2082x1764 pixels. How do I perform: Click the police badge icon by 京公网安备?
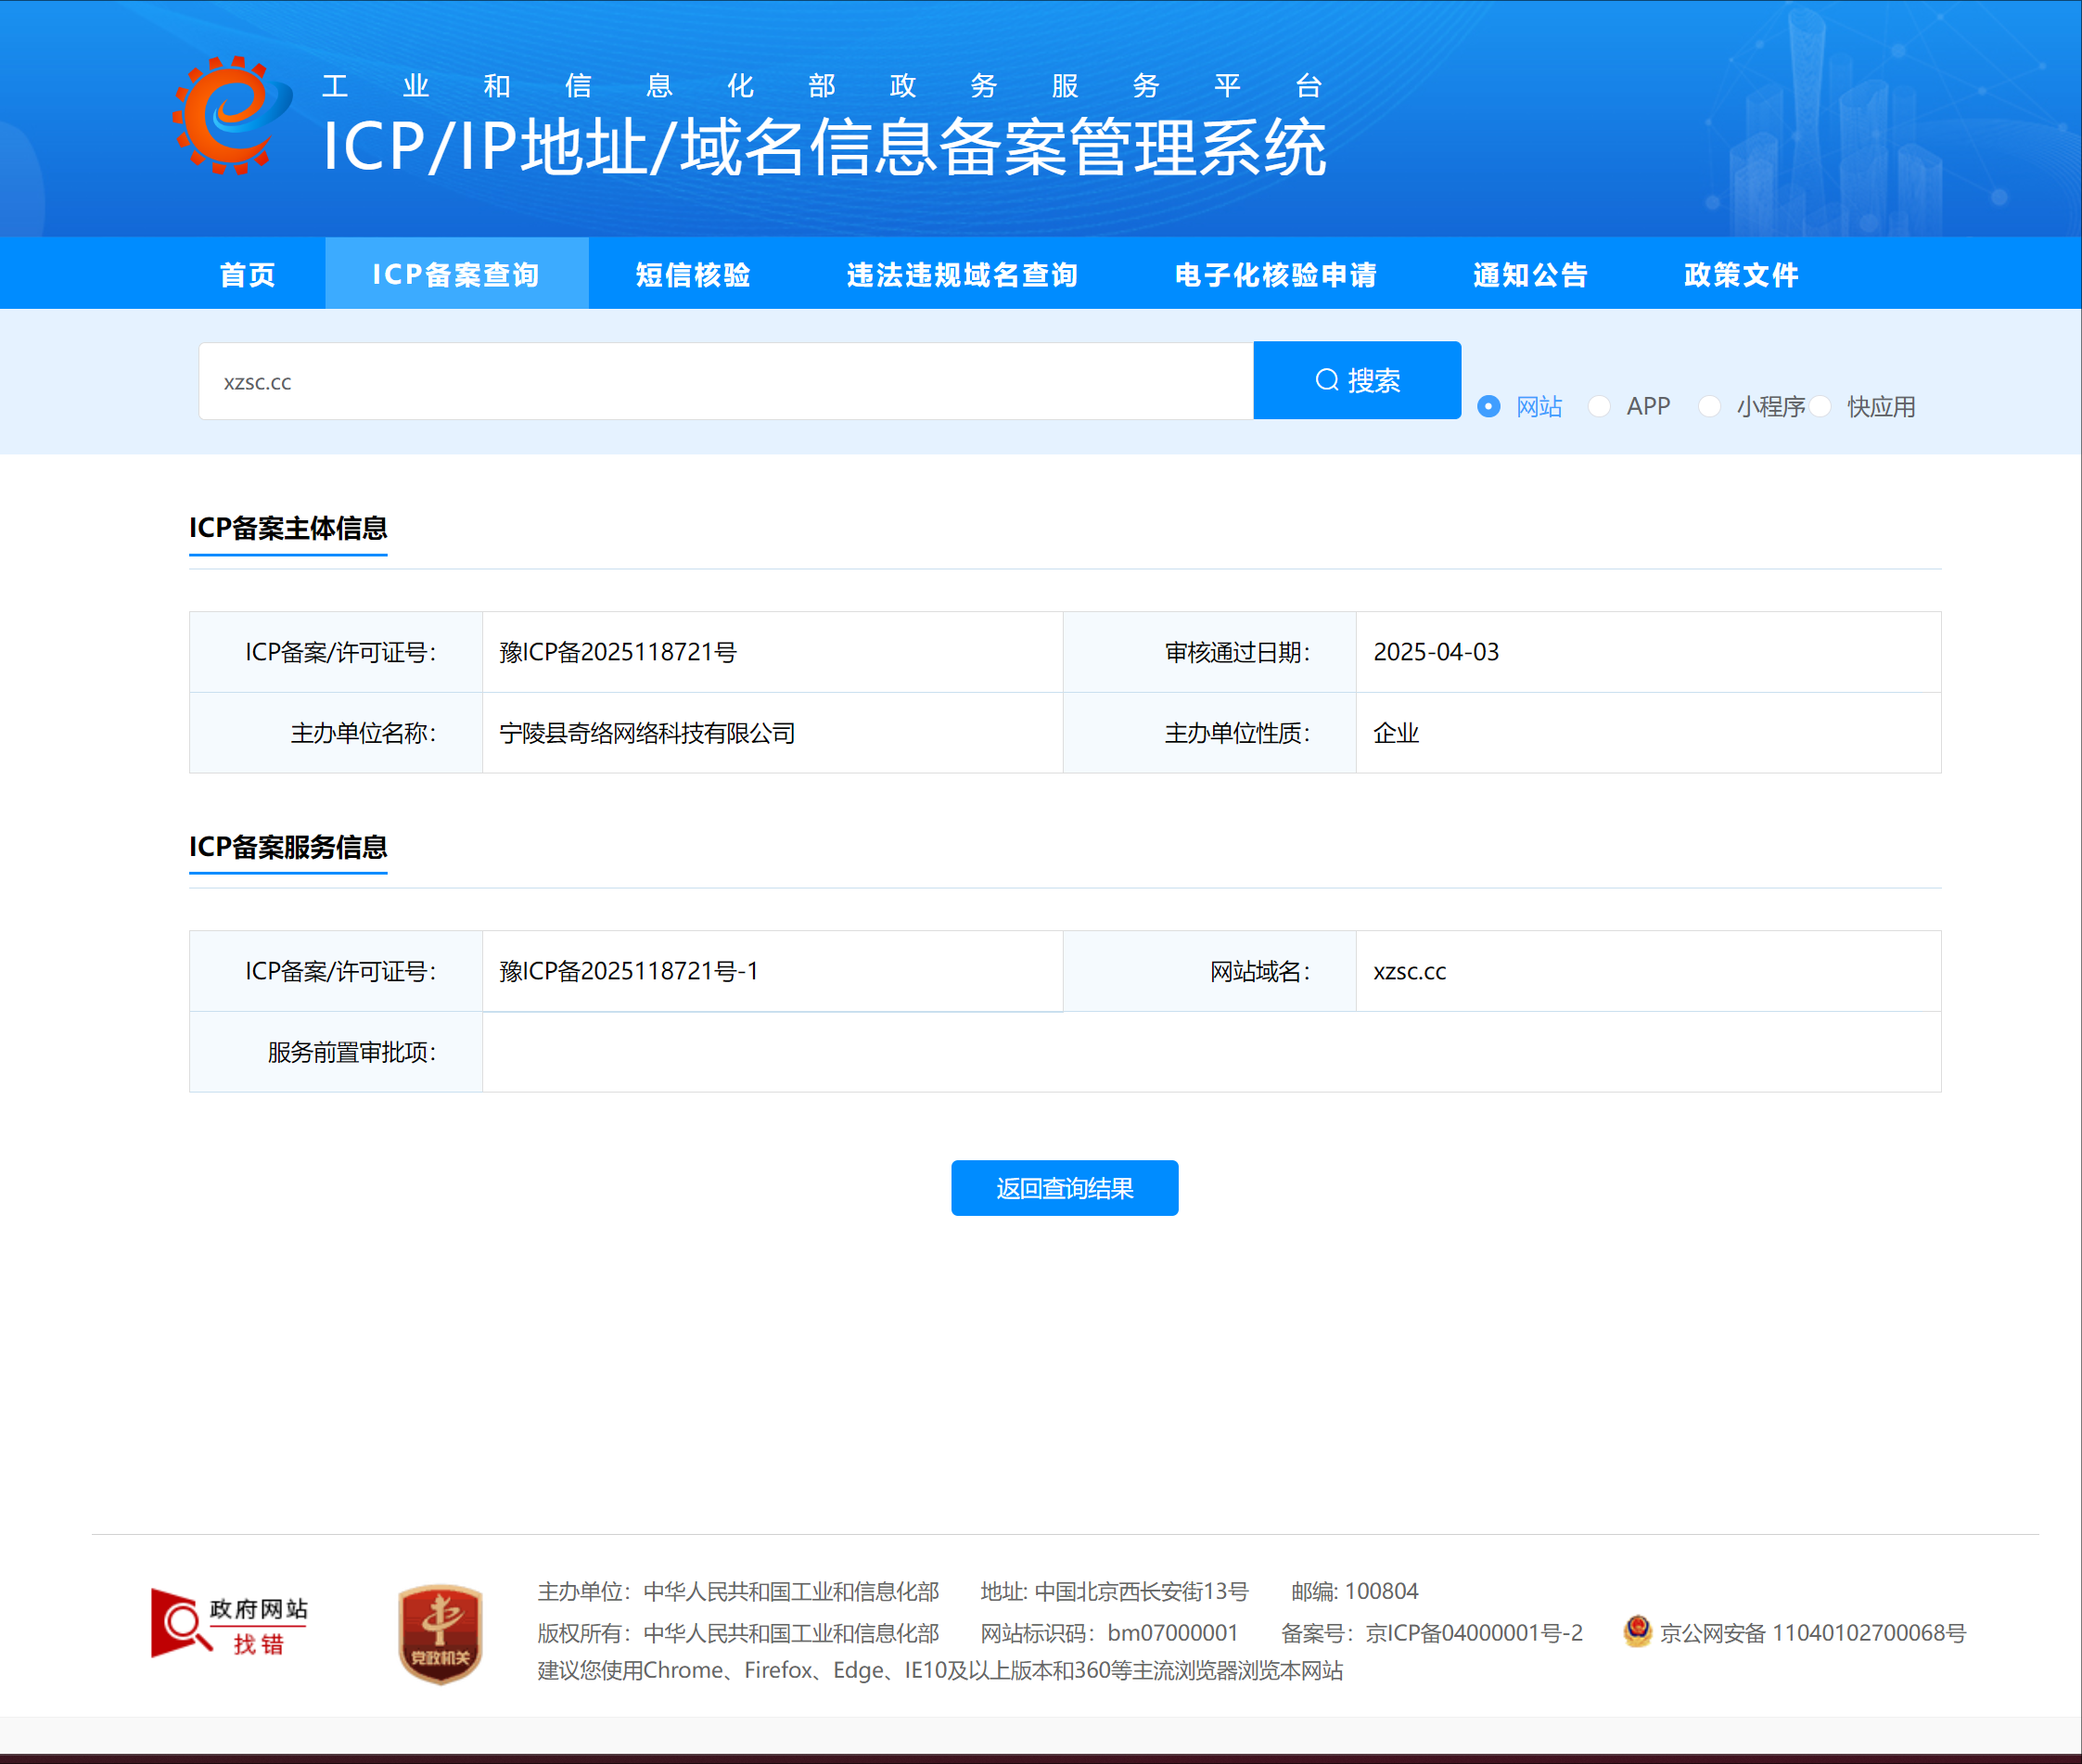point(1637,1631)
